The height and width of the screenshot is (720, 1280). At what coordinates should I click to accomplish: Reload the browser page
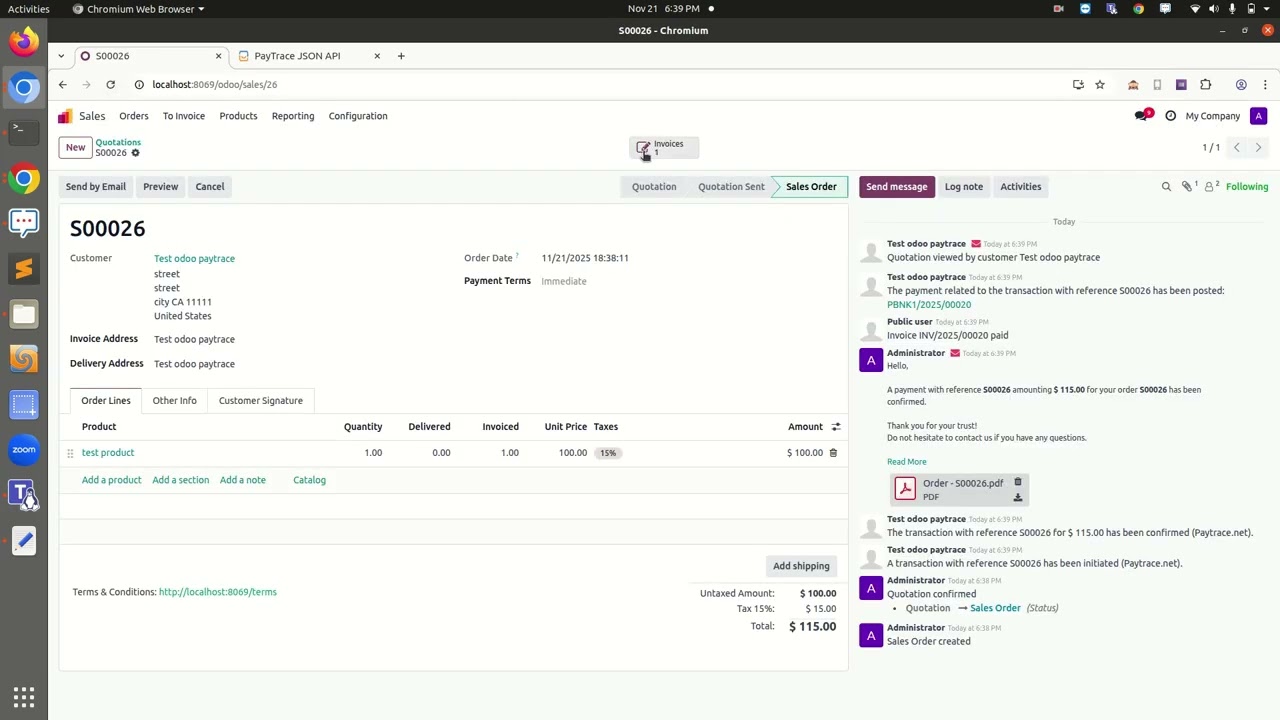point(110,85)
